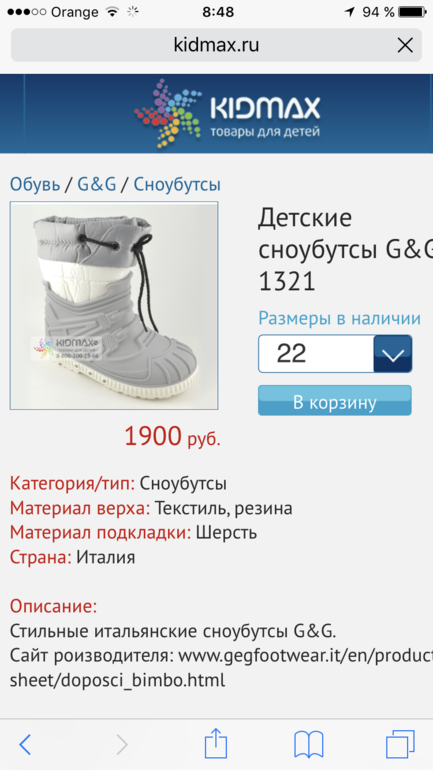Open the size selector showing 22

click(x=335, y=354)
